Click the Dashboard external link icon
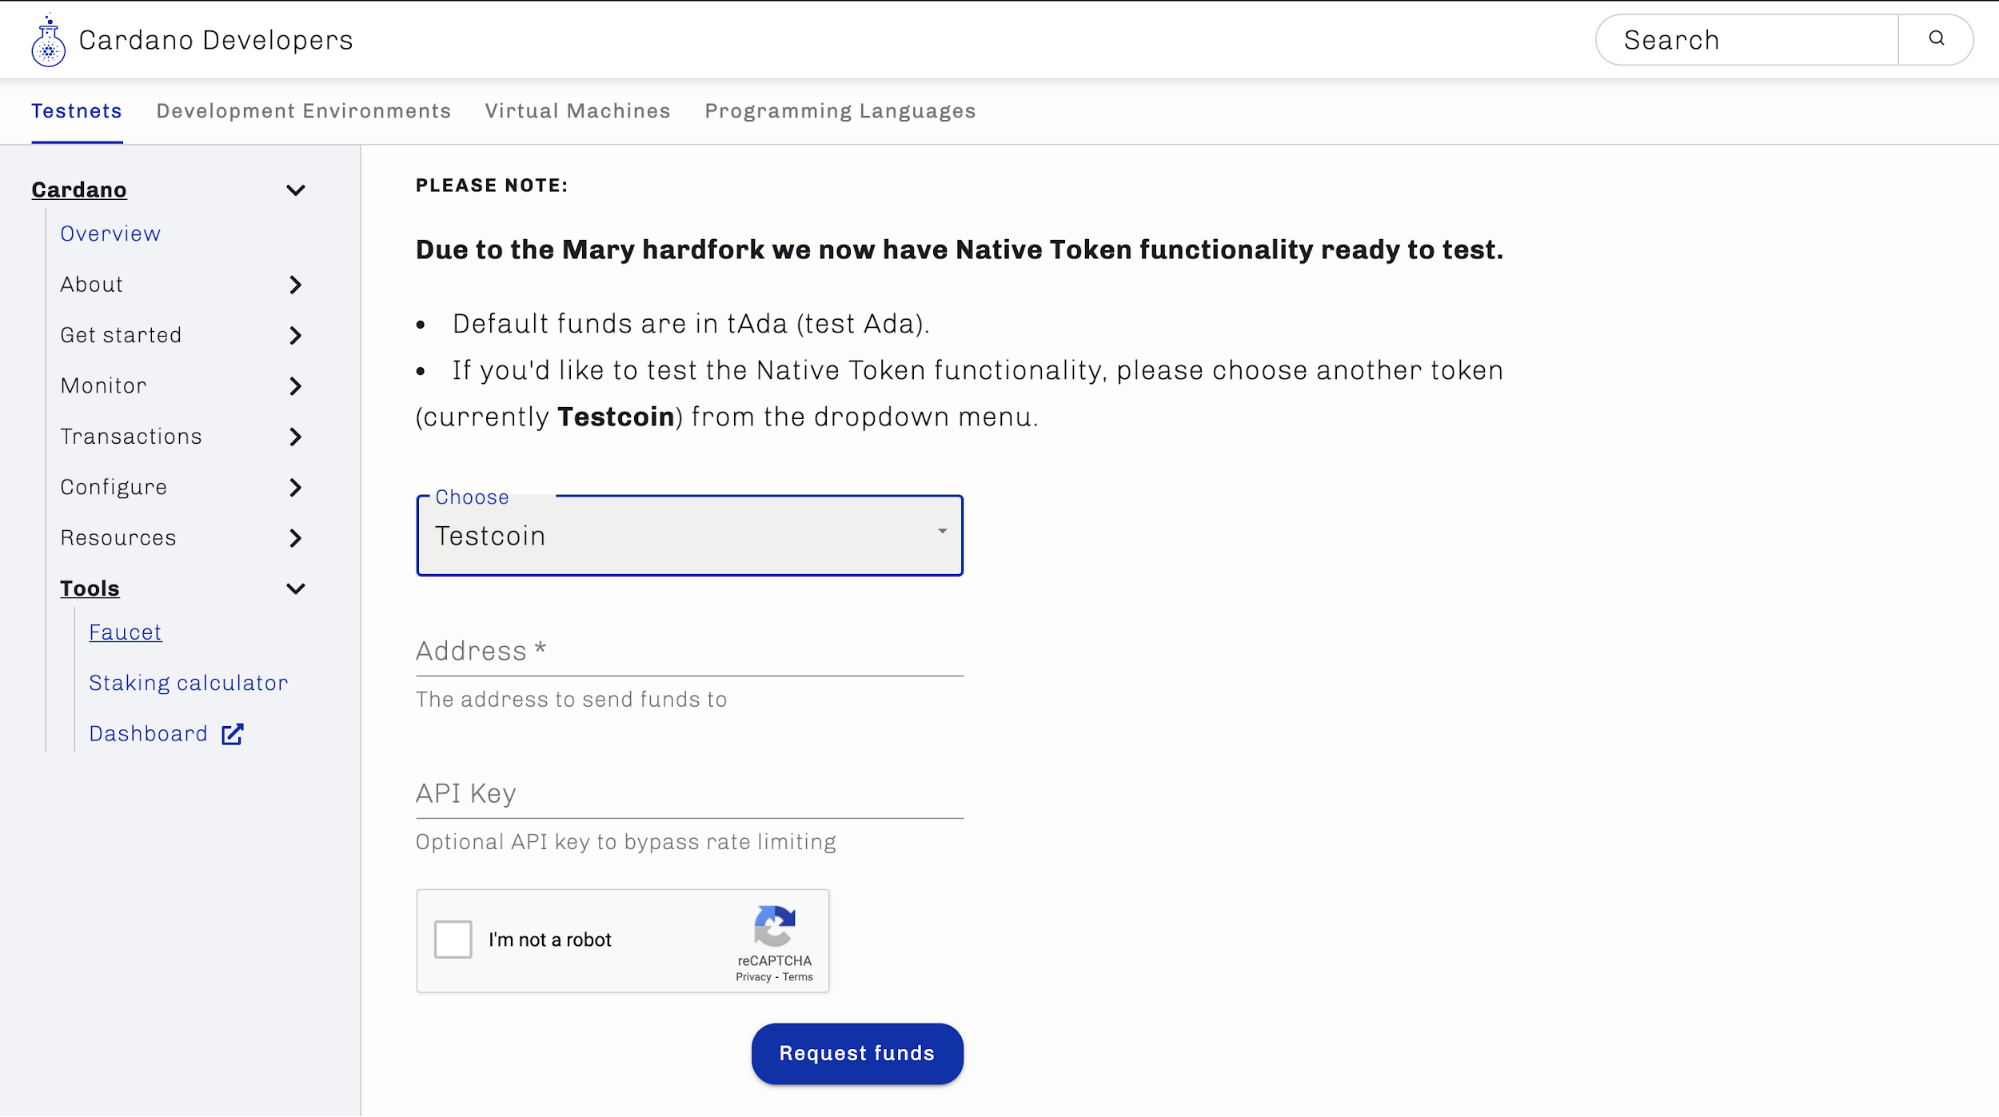 (233, 734)
